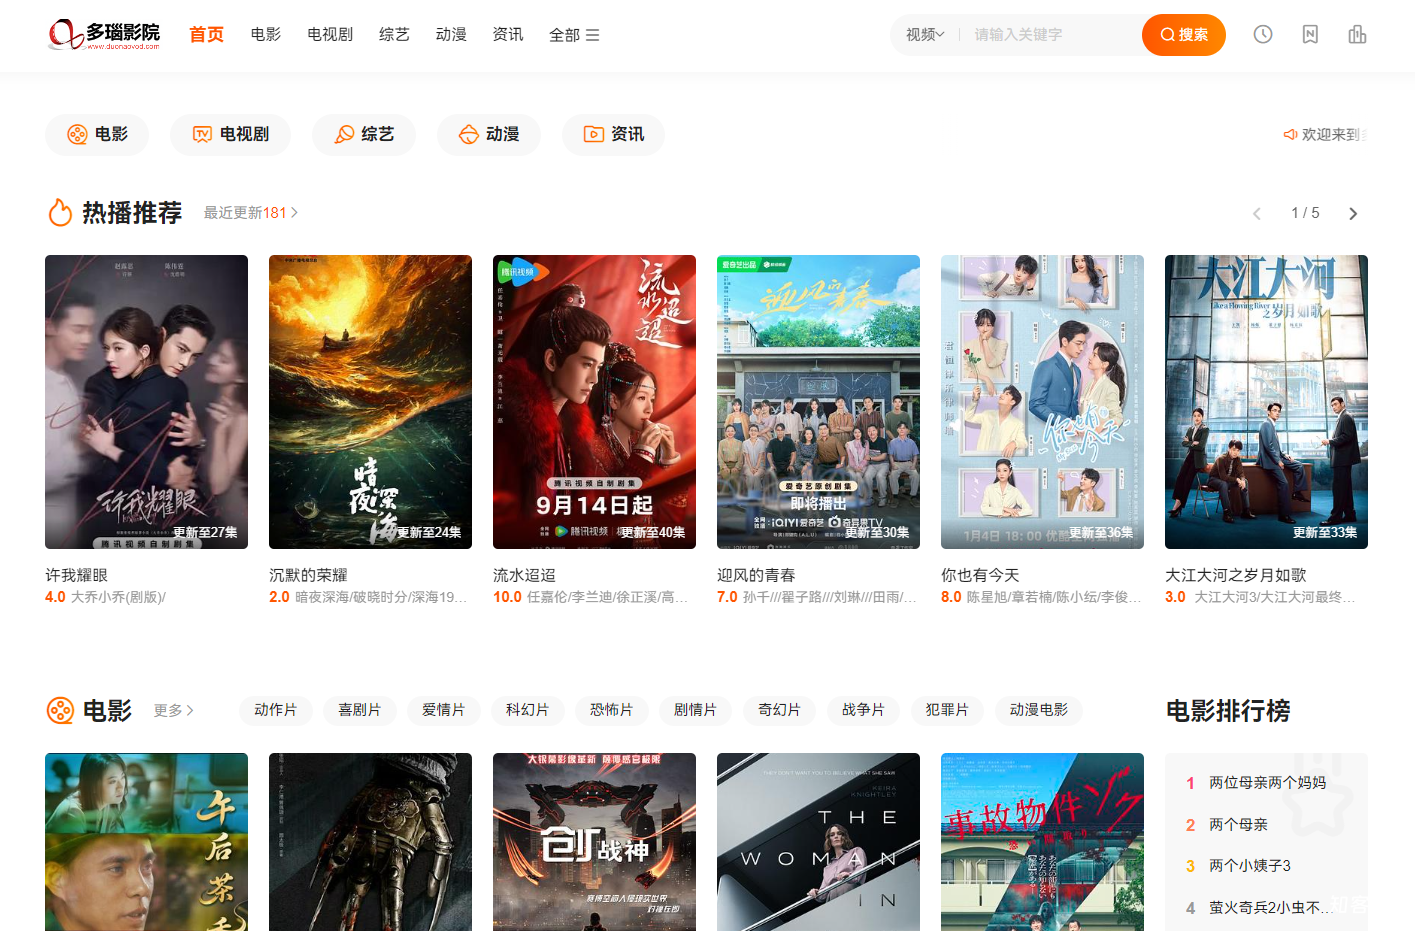Switch to 动漫 in top navigation
1415x931 pixels.
coord(451,35)
